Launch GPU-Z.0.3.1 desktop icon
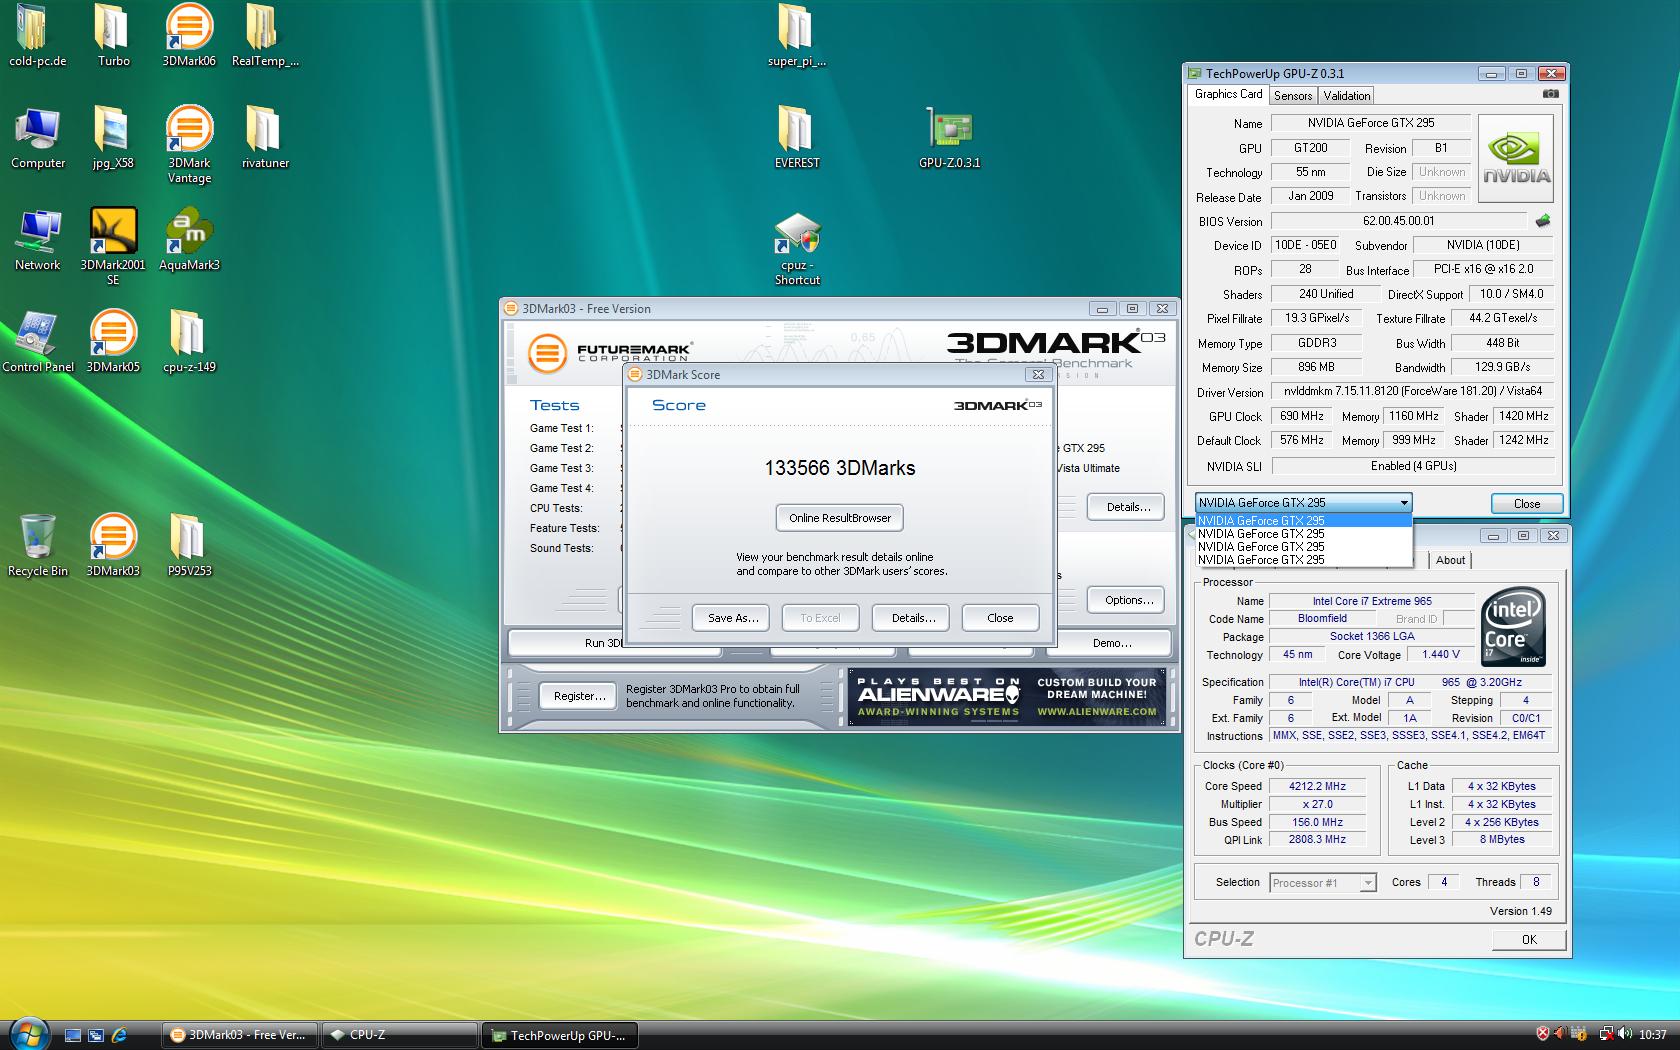This screenshot has width=1680, height=1050. coord(949,138)
